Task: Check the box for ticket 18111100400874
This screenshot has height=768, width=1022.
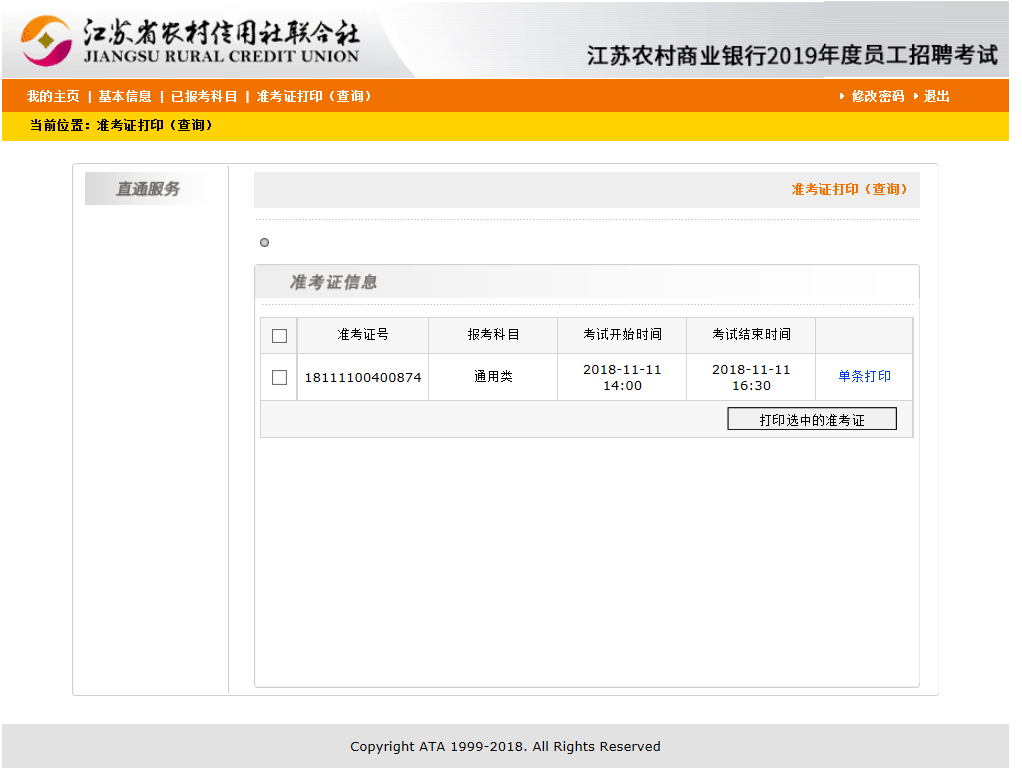Action: click(279, 377)
